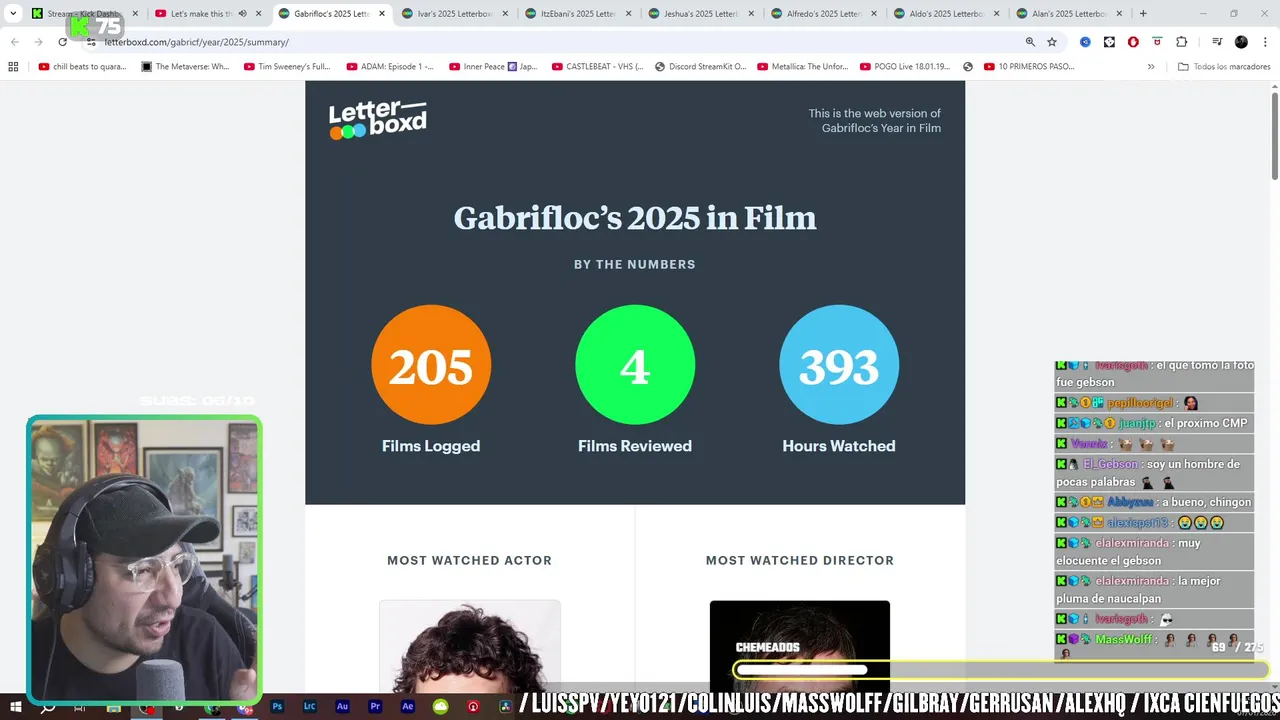Click the orange 205 Films Logged circle
This screenshot has width=1280, height=720.
[431, 365]
